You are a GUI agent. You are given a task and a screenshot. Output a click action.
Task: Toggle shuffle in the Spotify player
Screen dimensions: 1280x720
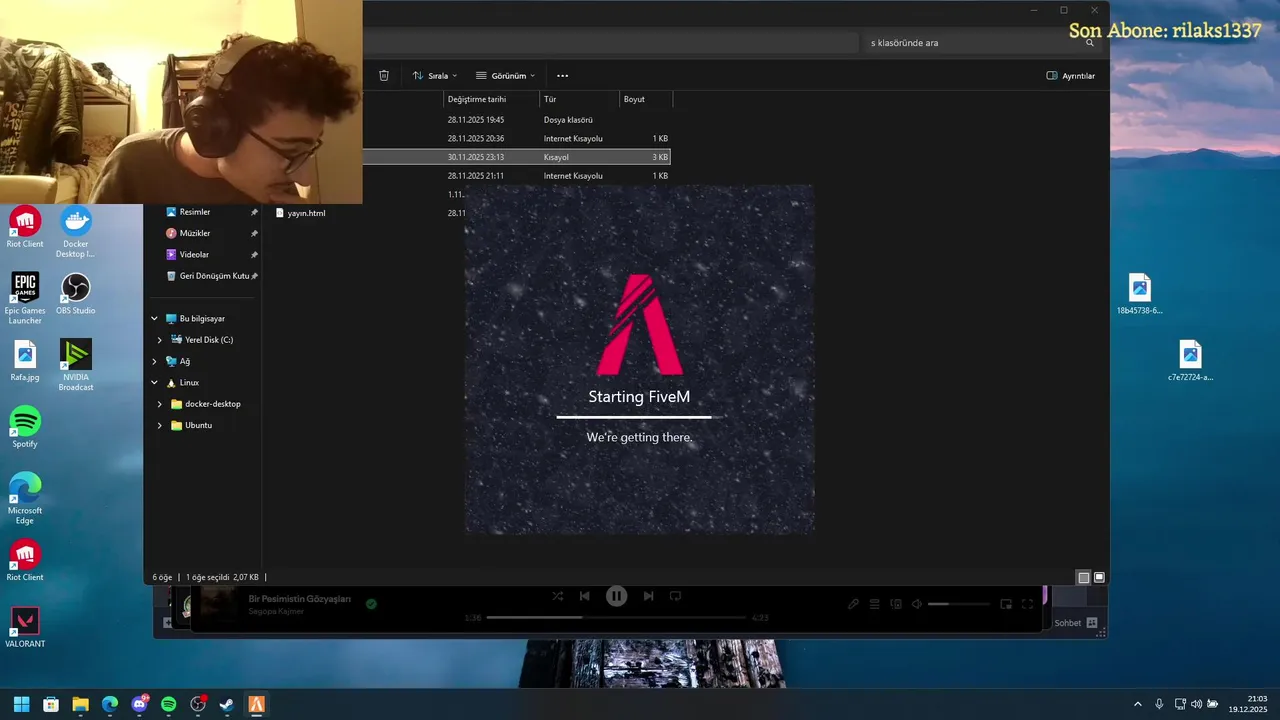tap(557, 596)
